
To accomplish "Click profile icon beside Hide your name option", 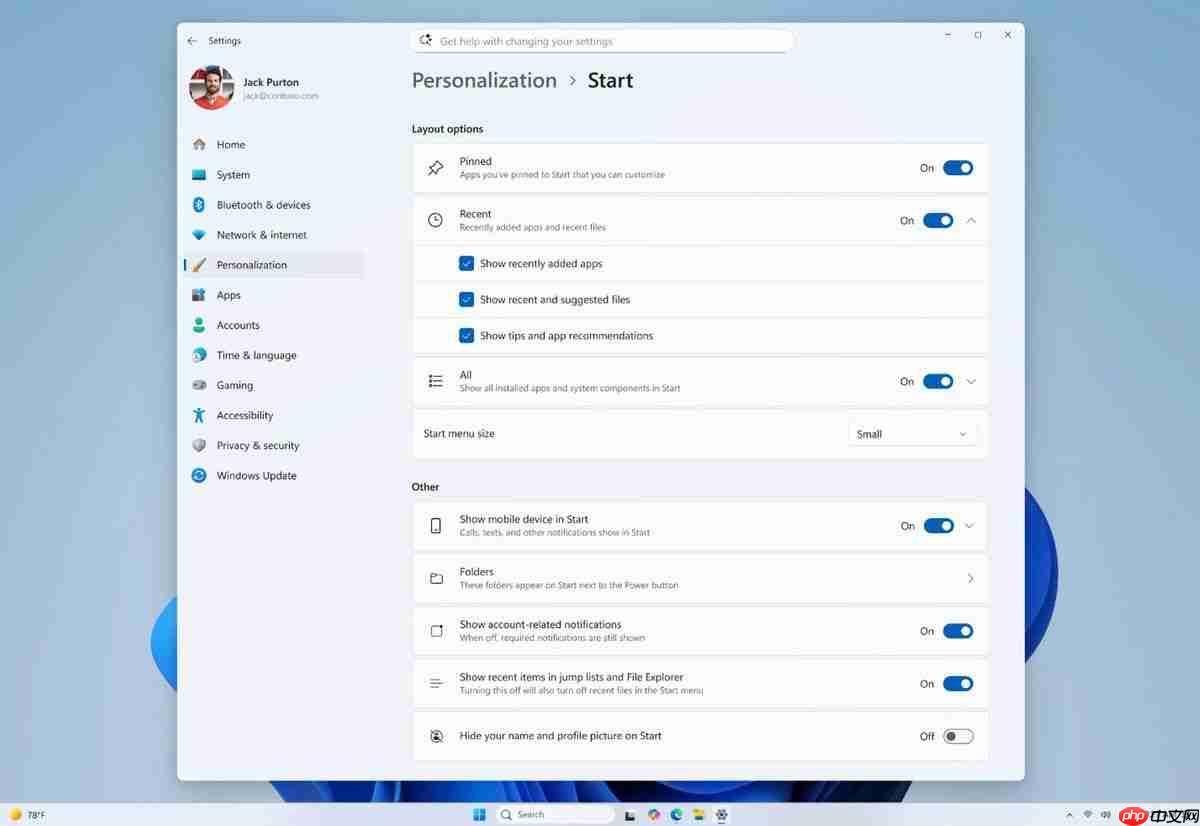I will [436, 736].
